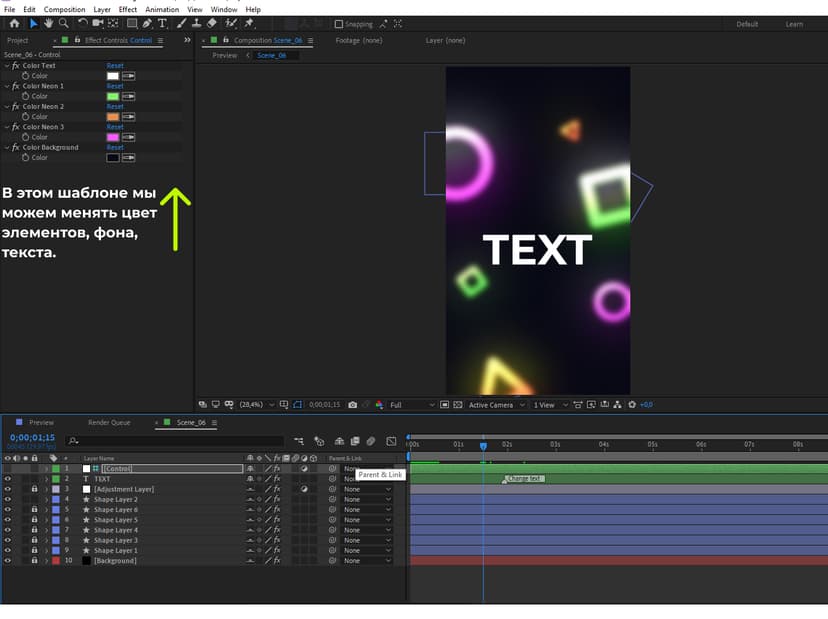
Task: Enable the Snapping checkbox
Action: point(339,24)
